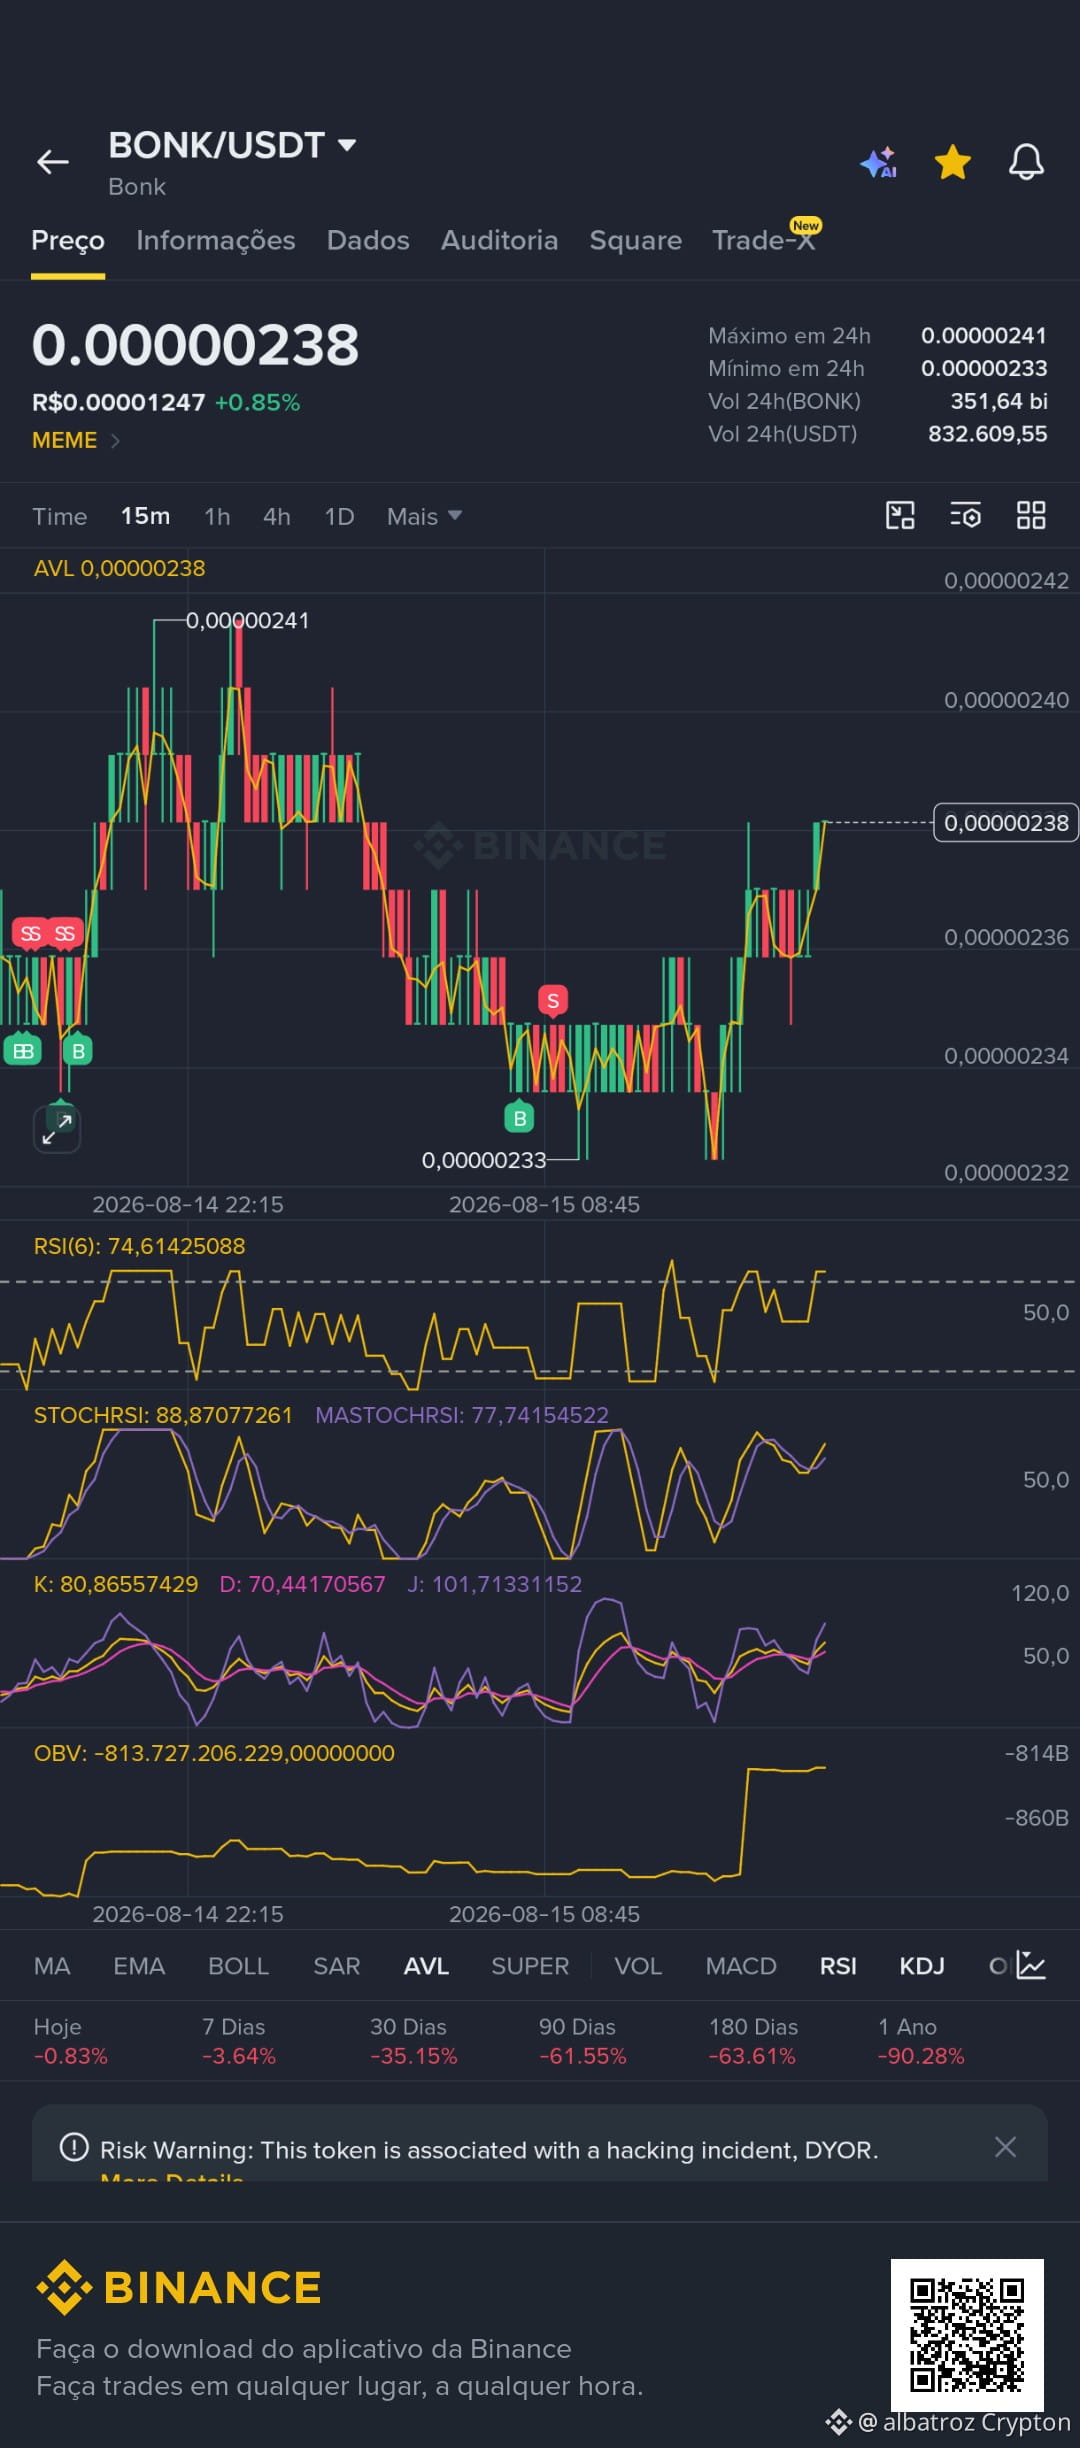Toggle the VOL indicator

click(x=638, y=1966)
